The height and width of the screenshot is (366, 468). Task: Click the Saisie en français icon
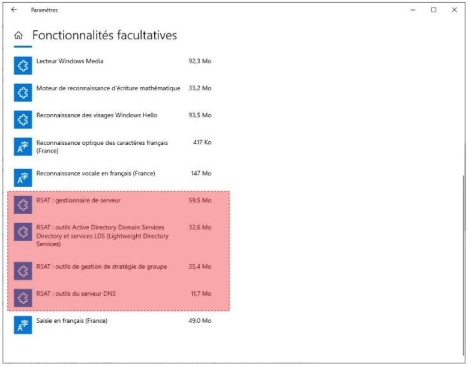point(23,325)
